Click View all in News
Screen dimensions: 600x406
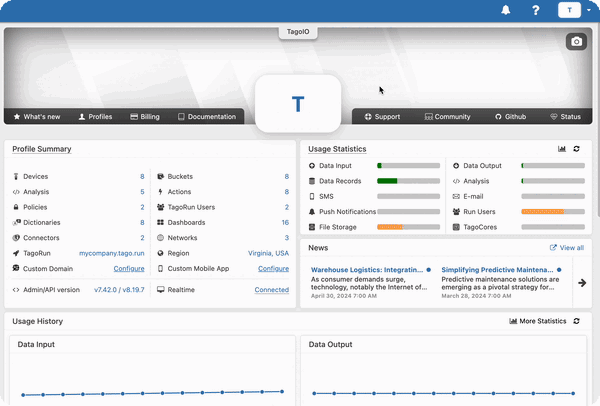567,248
